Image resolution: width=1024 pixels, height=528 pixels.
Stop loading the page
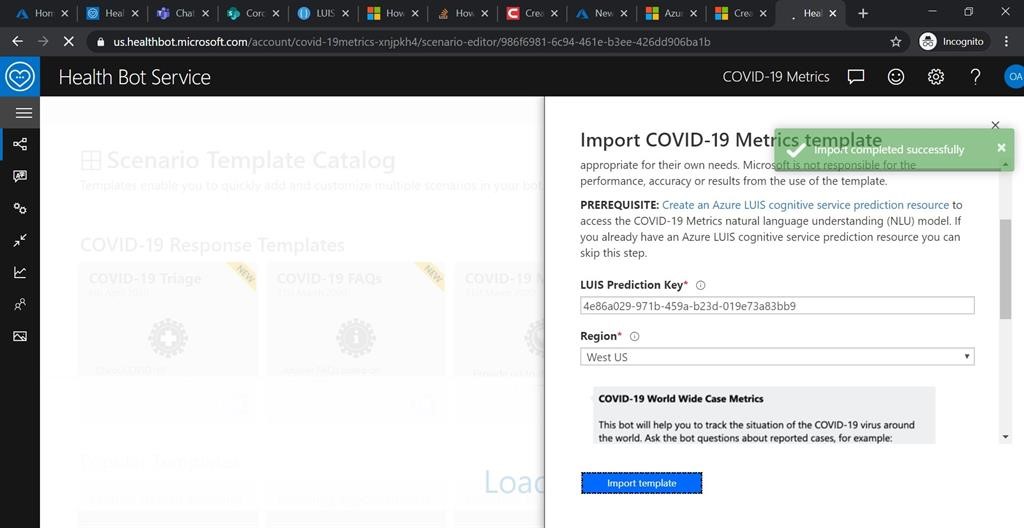[x=69, y=42]
